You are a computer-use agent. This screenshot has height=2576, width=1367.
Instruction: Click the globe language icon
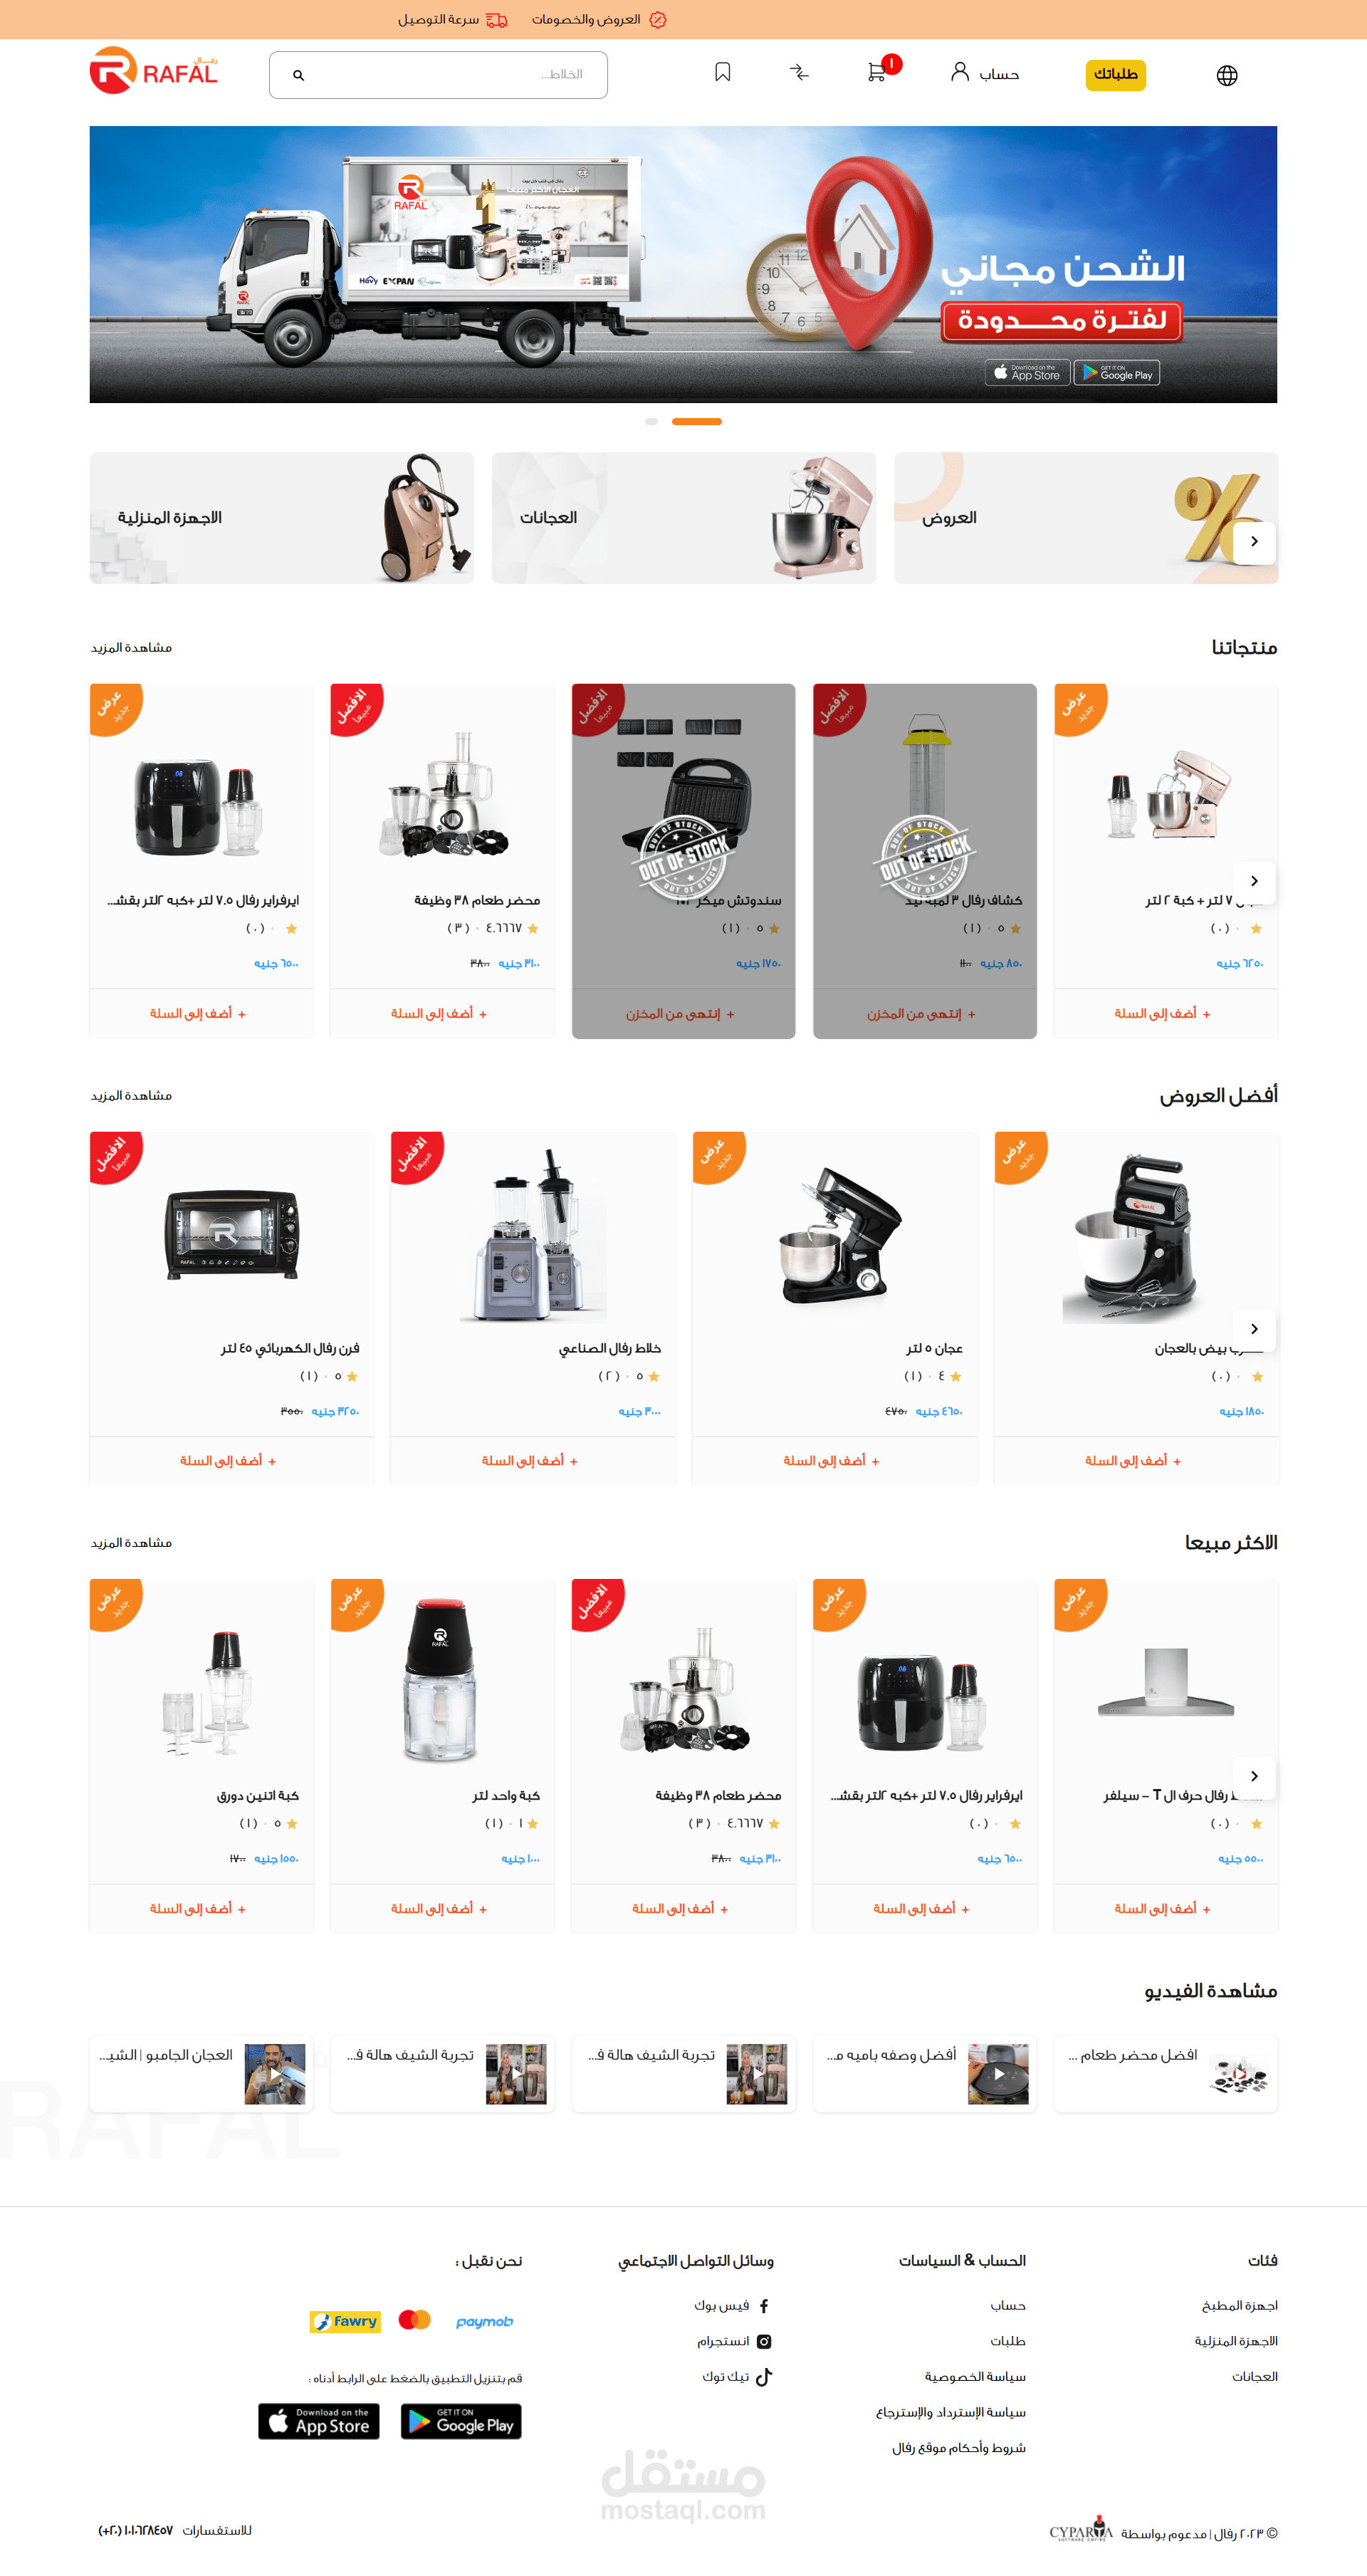(x=1227, y=75)
